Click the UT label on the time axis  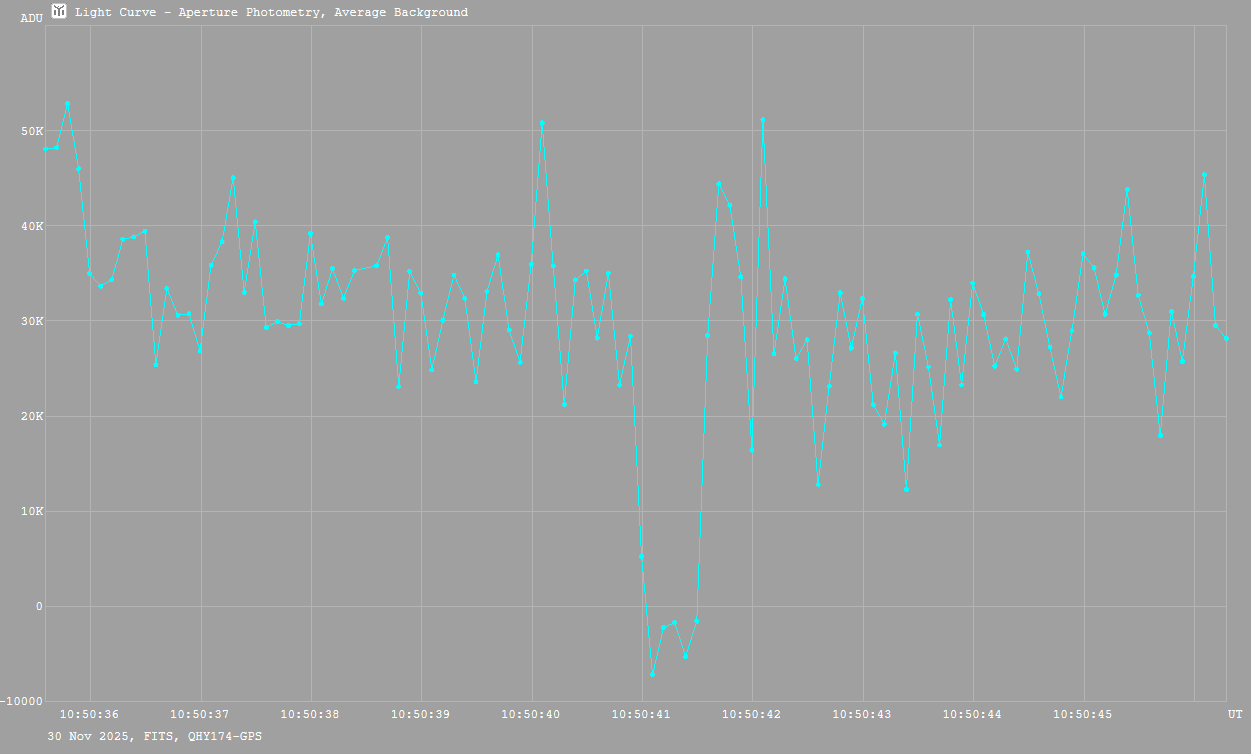pos(1235,714)
